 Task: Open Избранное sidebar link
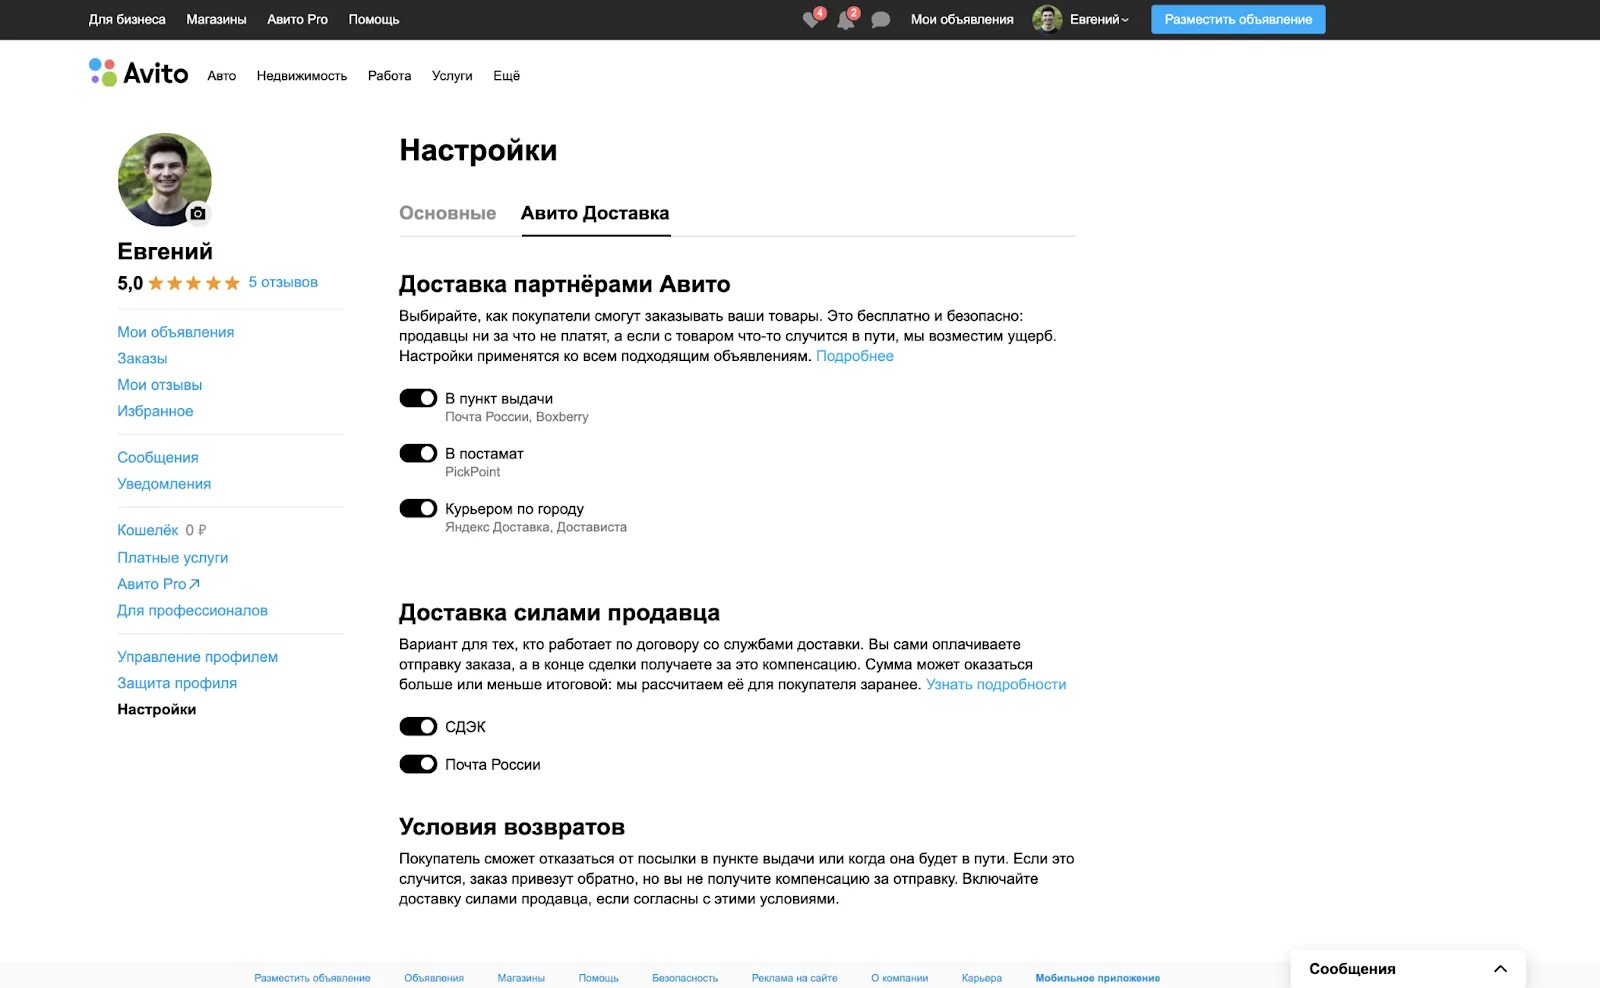point(155,411)
